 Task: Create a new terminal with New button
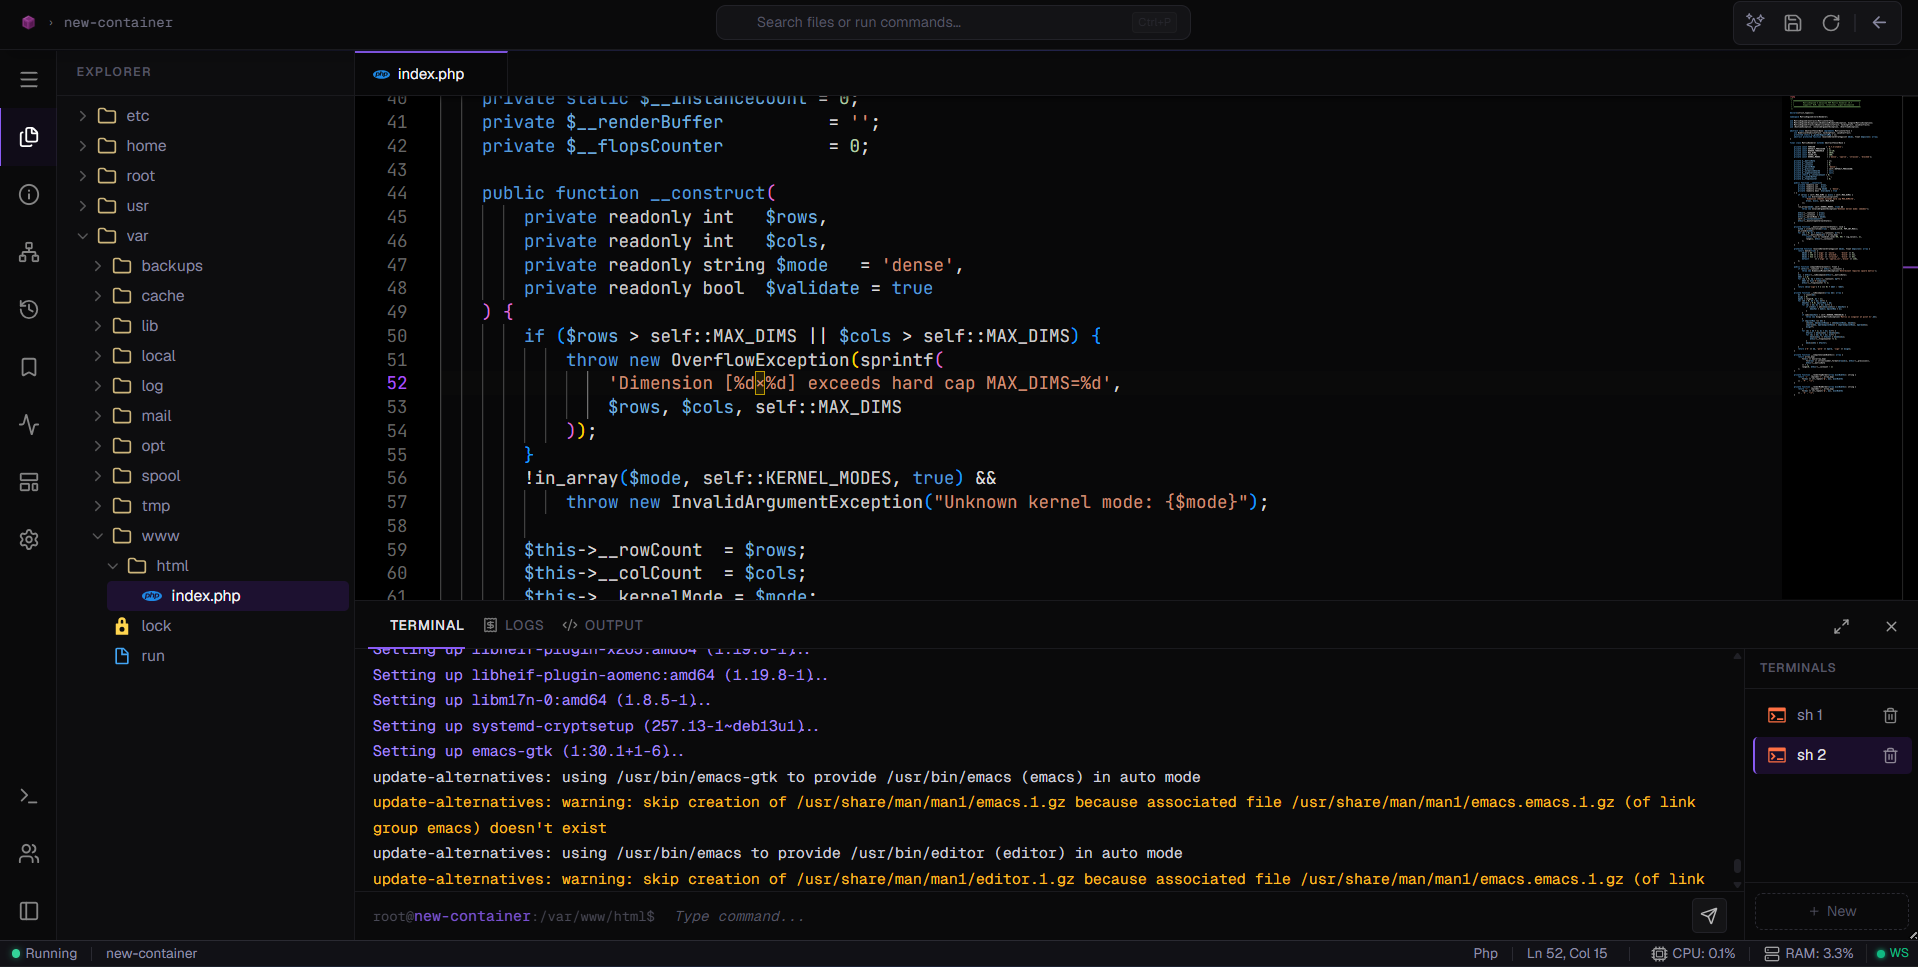pyautogui.click(x=1832, y=911)
